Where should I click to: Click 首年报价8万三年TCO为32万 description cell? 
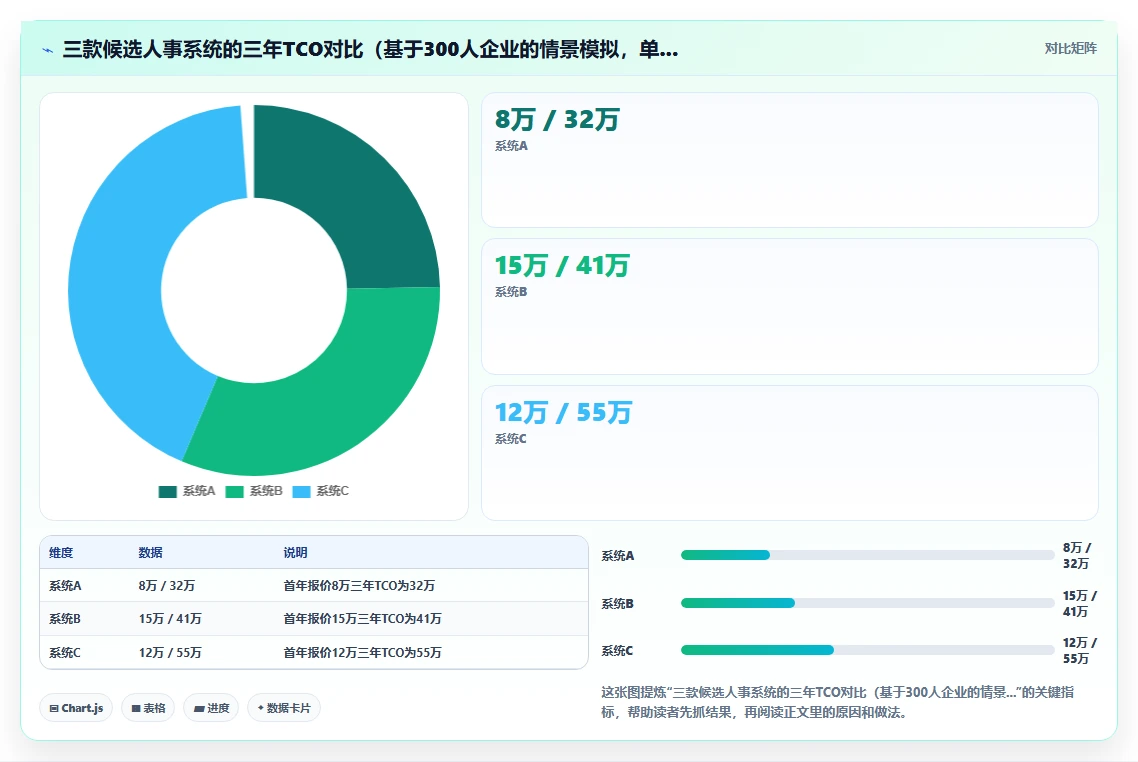(x=359, y=586)
